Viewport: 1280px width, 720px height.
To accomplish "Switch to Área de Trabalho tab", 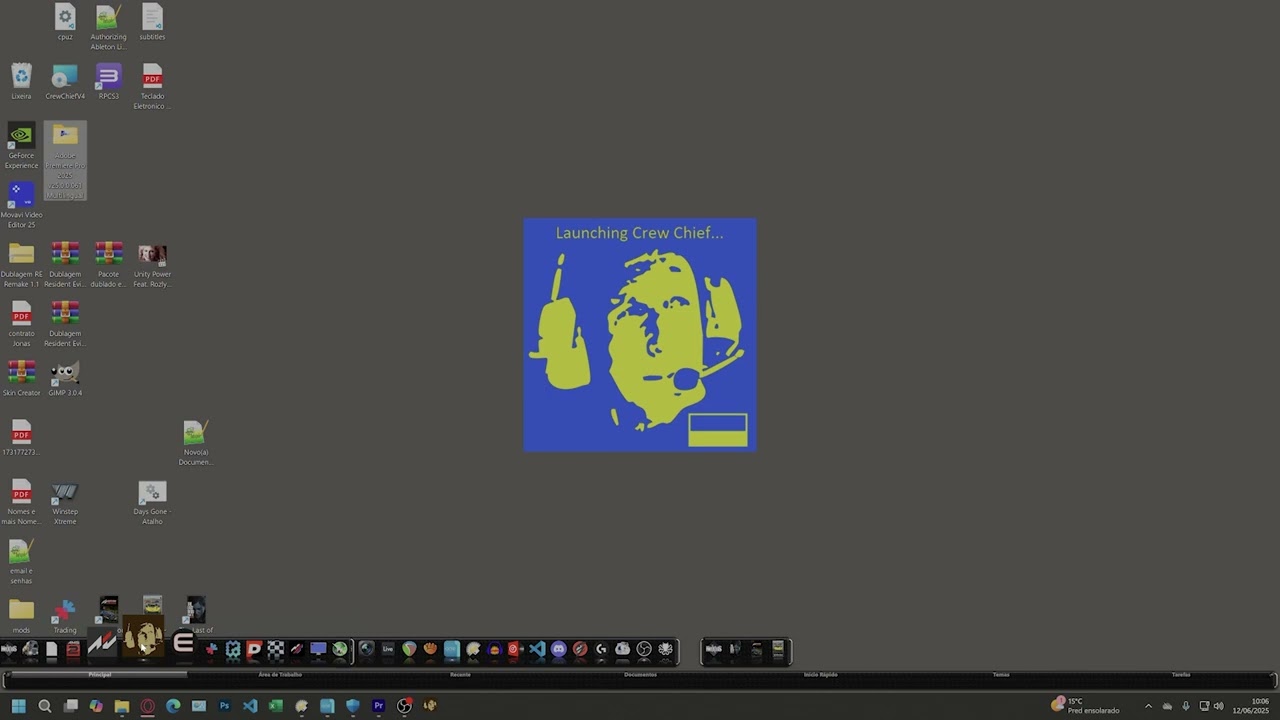I will coord(280,675).
